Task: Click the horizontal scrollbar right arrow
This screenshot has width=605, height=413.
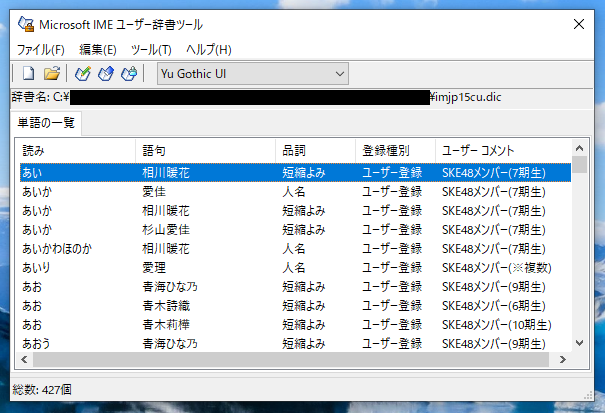Action: (x=563, y=360)
